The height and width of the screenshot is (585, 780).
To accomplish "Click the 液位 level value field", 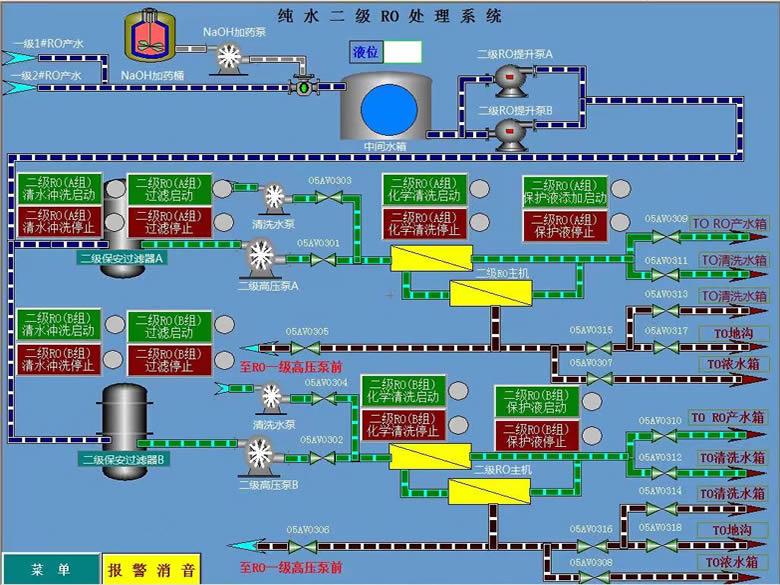I will pos(403,51).
